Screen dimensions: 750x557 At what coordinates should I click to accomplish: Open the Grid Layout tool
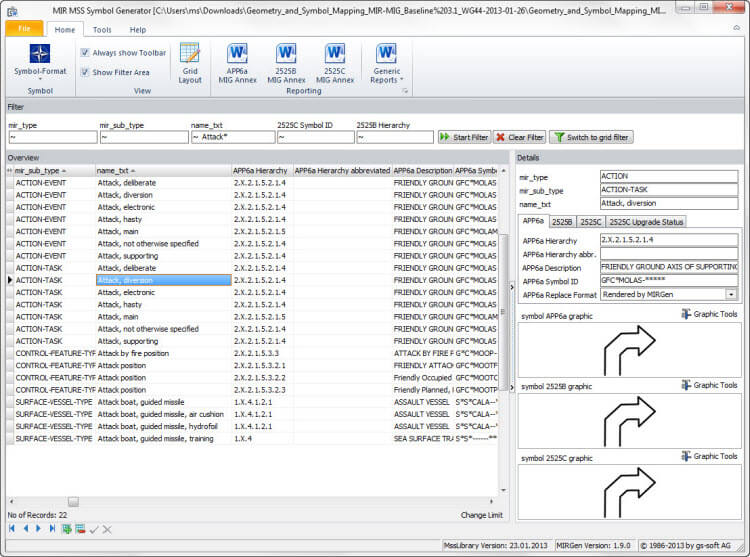tap(190, 63)
